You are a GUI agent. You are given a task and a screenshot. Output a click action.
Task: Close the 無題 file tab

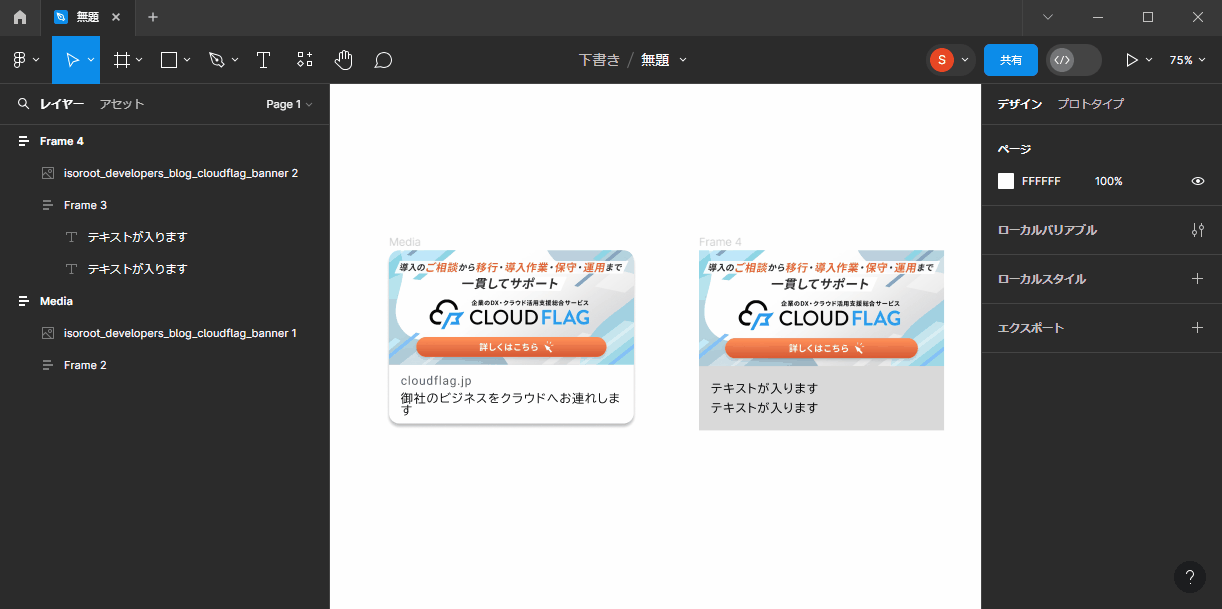click(x=116, y=17)
